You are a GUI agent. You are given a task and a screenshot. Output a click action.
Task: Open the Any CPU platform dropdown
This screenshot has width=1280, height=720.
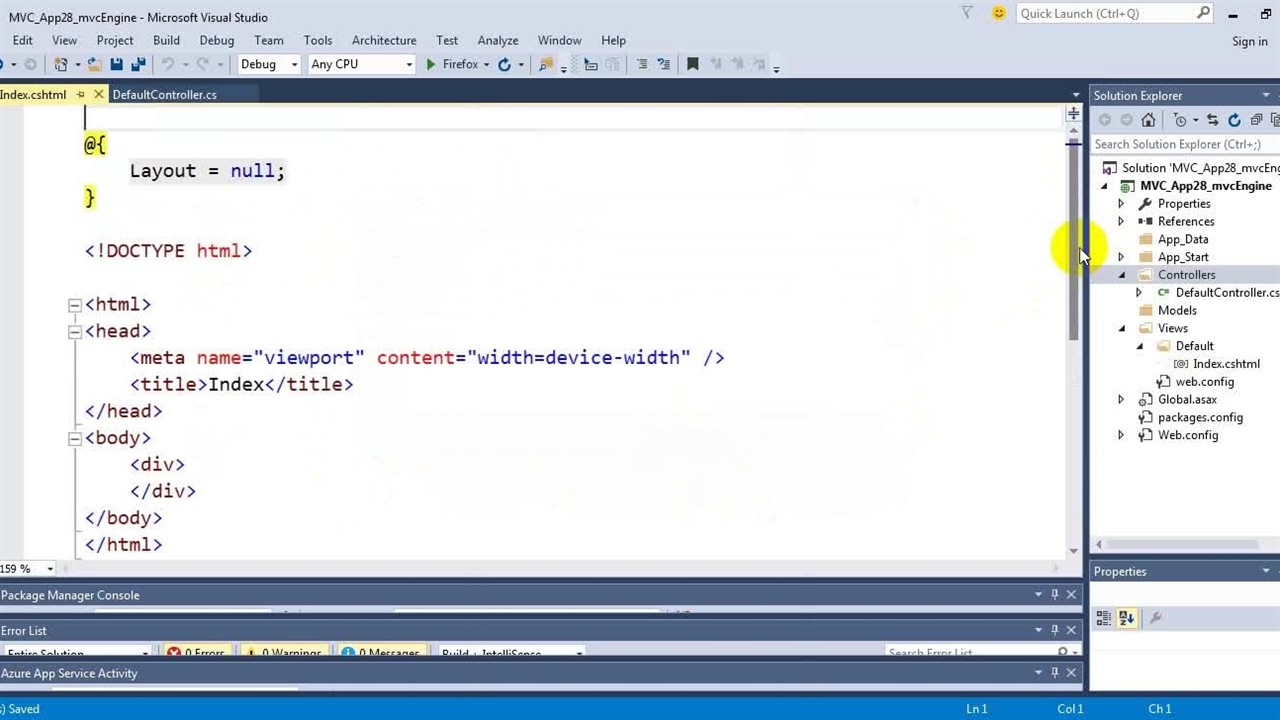pos(408,64)
